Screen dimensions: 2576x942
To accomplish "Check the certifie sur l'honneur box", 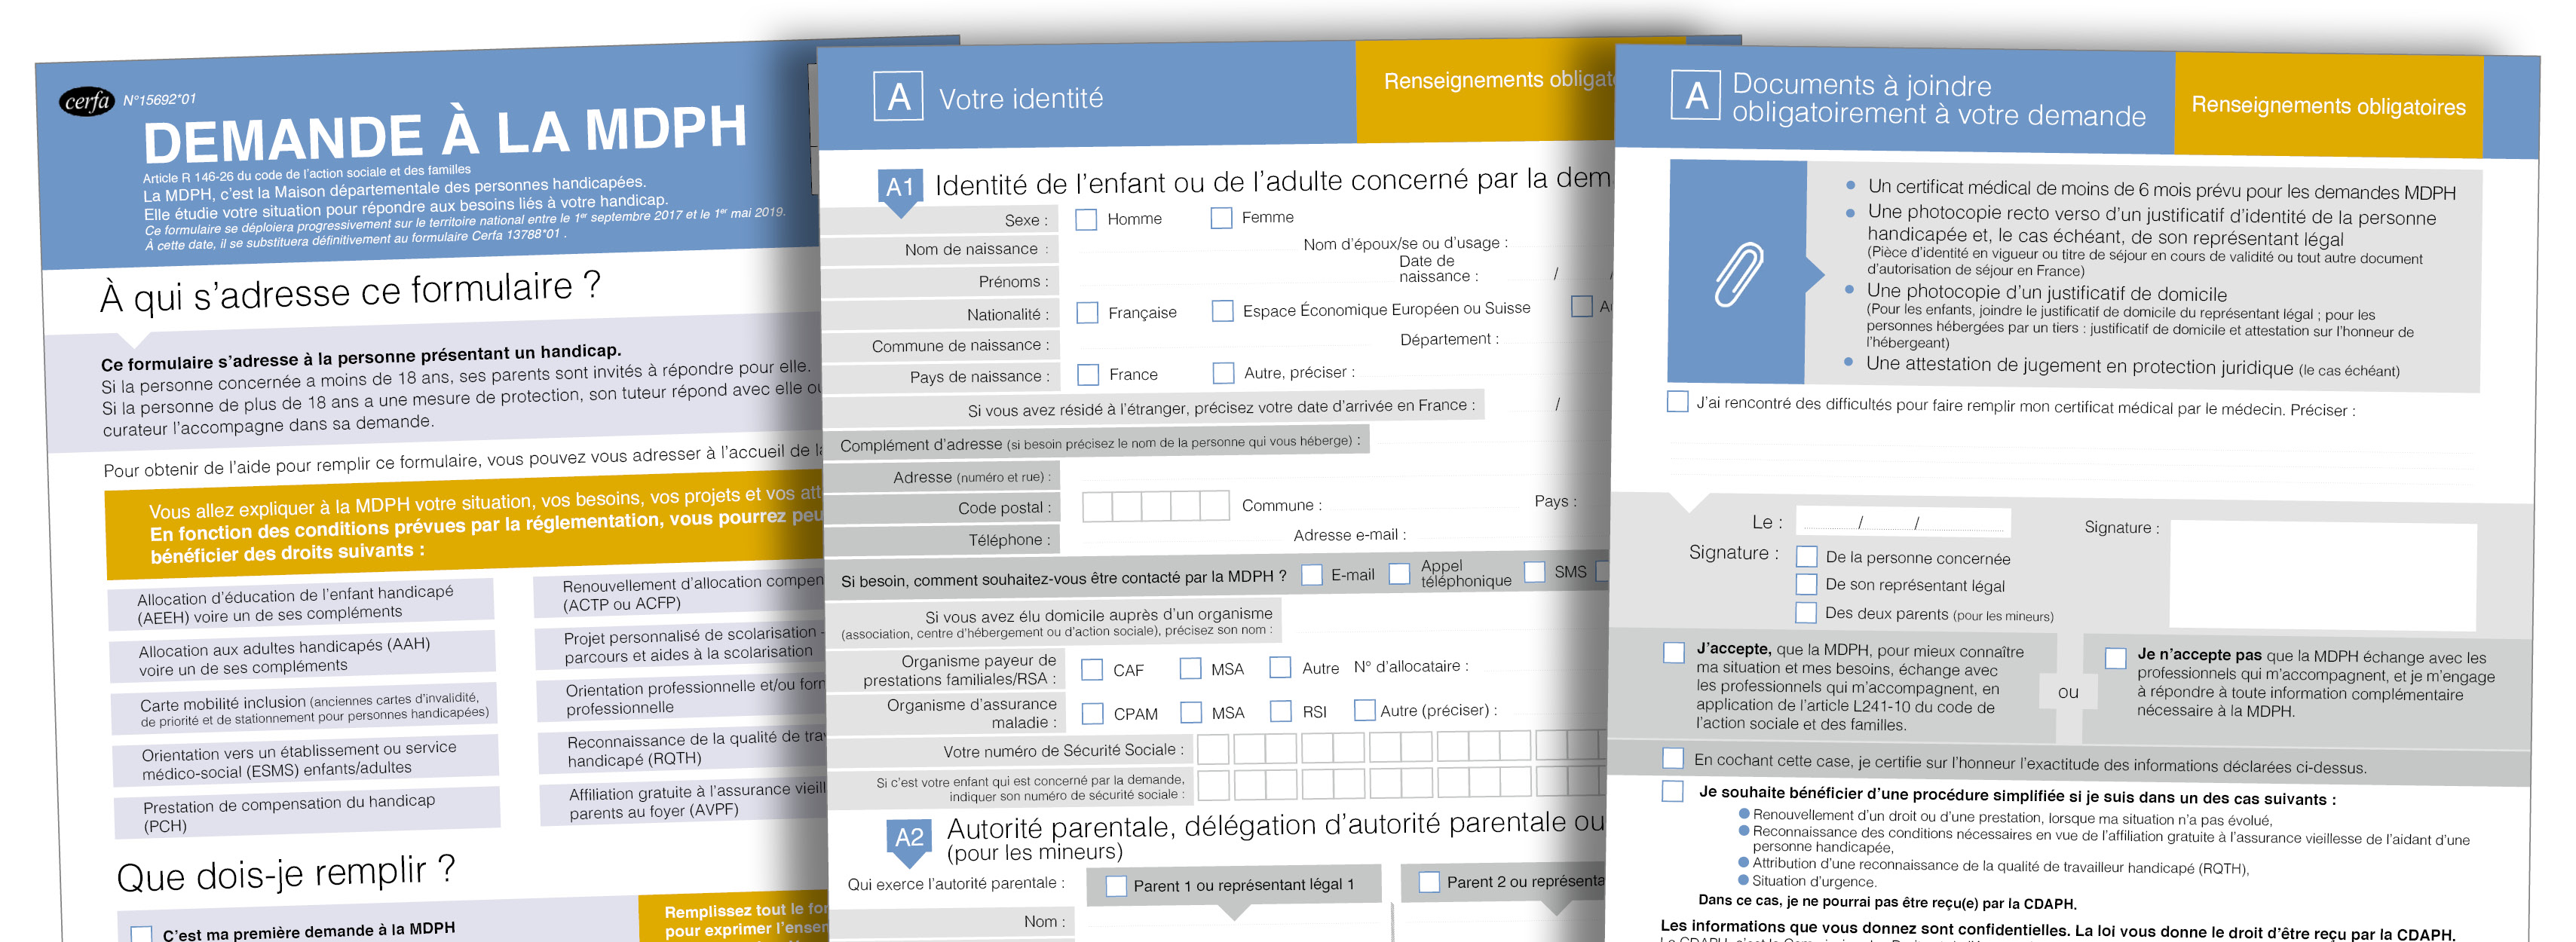I will click(1672, 758).
